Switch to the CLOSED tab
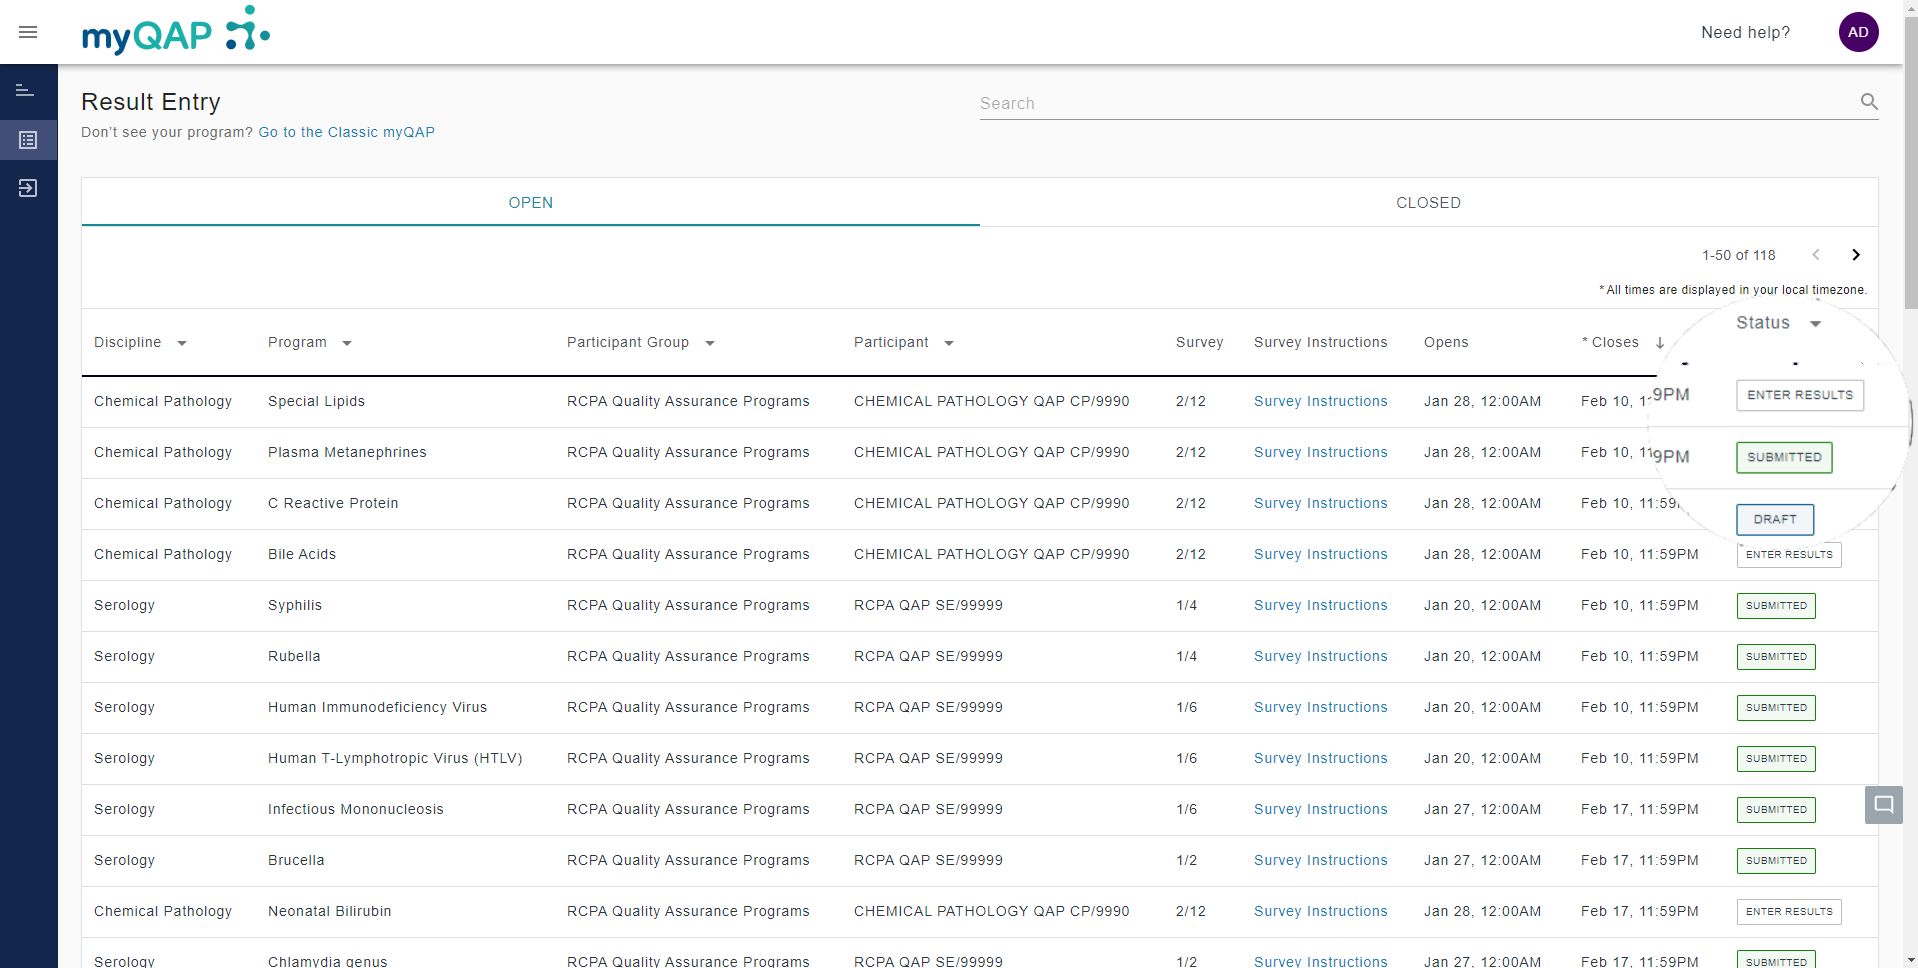Image resolution: width=1918 pixels, height=968 pixels. pos(1428,203)
